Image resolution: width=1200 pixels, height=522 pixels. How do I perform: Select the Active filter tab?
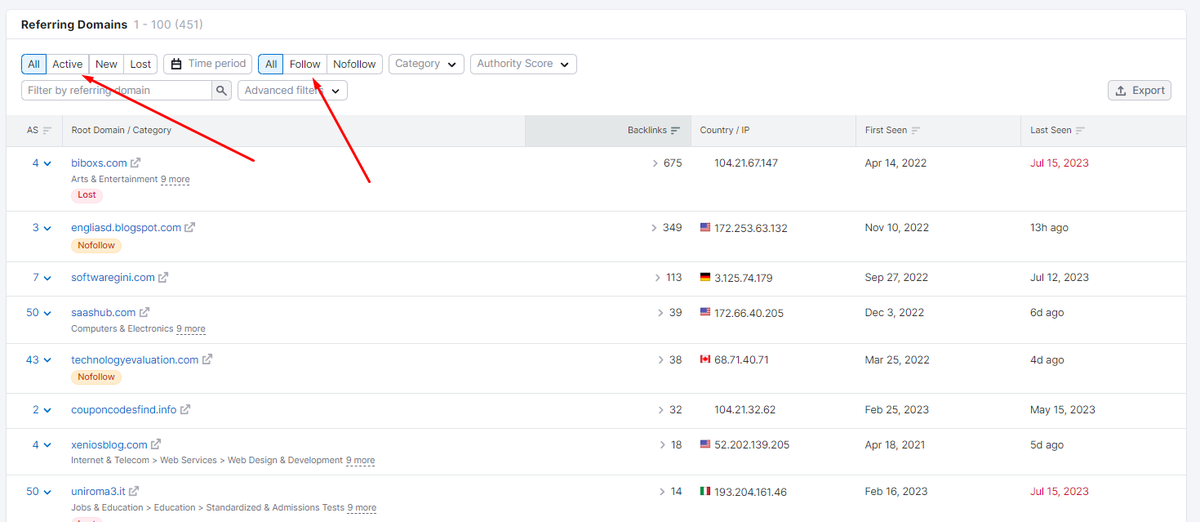[x=68, y=64]
